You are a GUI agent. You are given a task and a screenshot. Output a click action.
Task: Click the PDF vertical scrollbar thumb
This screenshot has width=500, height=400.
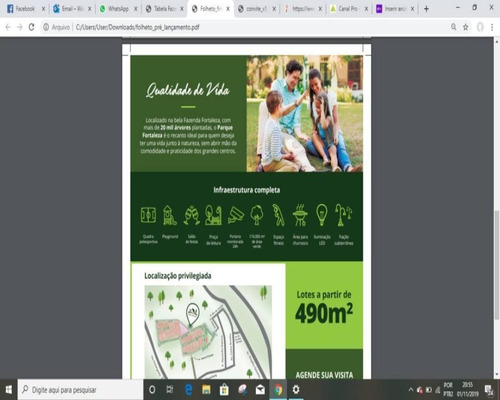[497, 265]
